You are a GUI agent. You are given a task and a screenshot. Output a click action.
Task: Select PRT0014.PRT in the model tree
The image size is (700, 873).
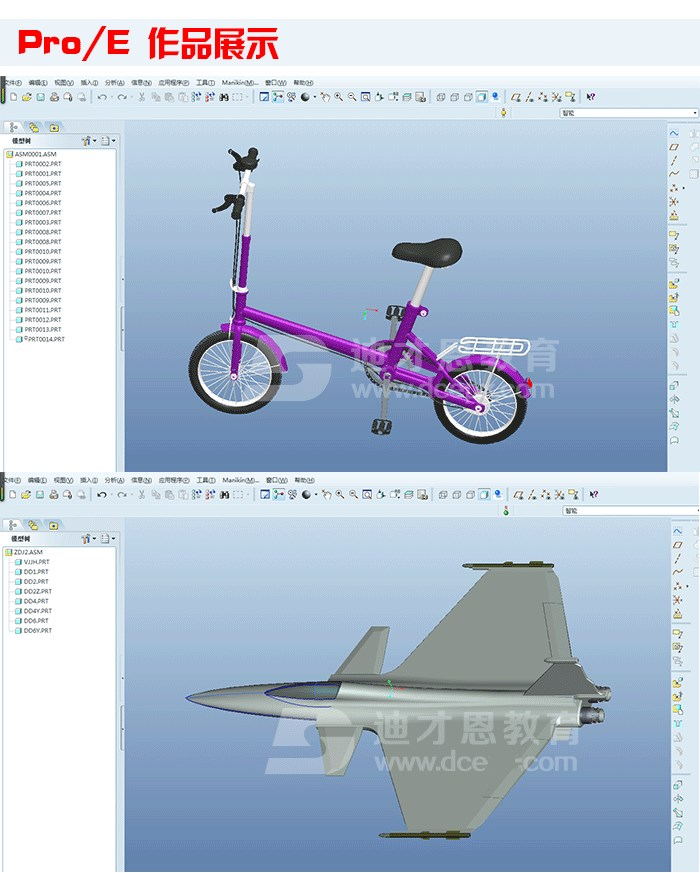coord(45,339)
